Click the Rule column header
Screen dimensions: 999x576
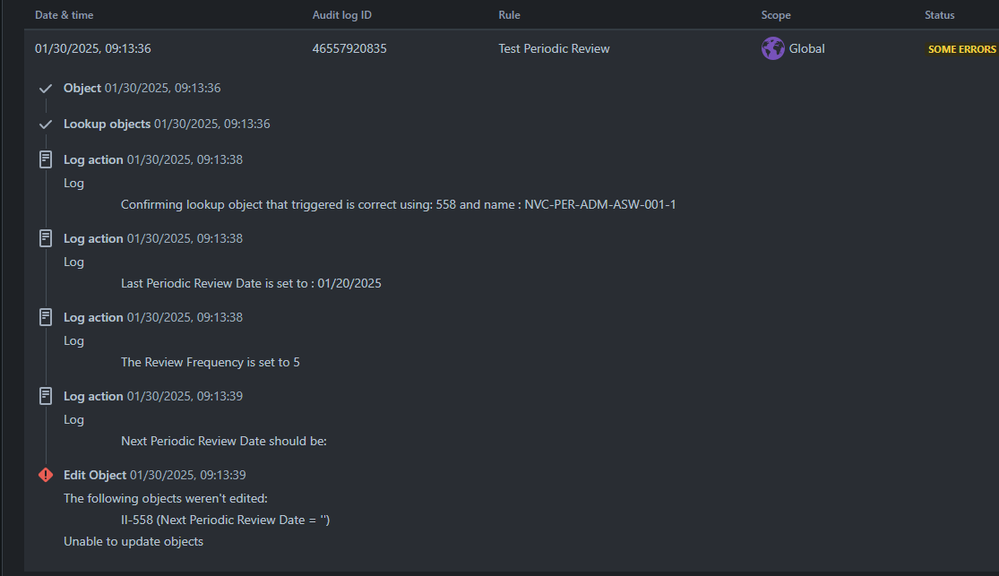click(509, 15)
